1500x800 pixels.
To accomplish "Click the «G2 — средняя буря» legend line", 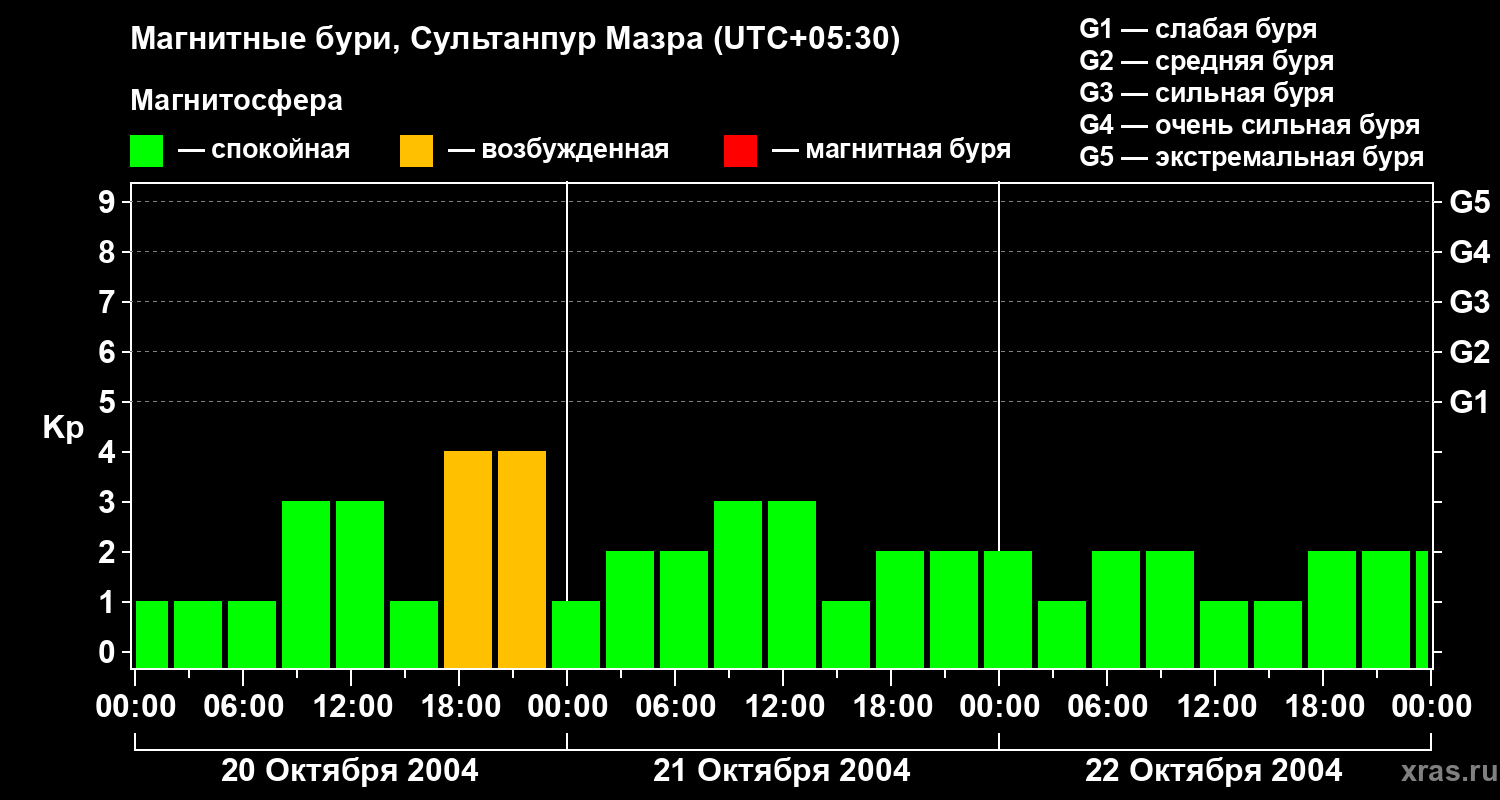I will coord(1207,61).
